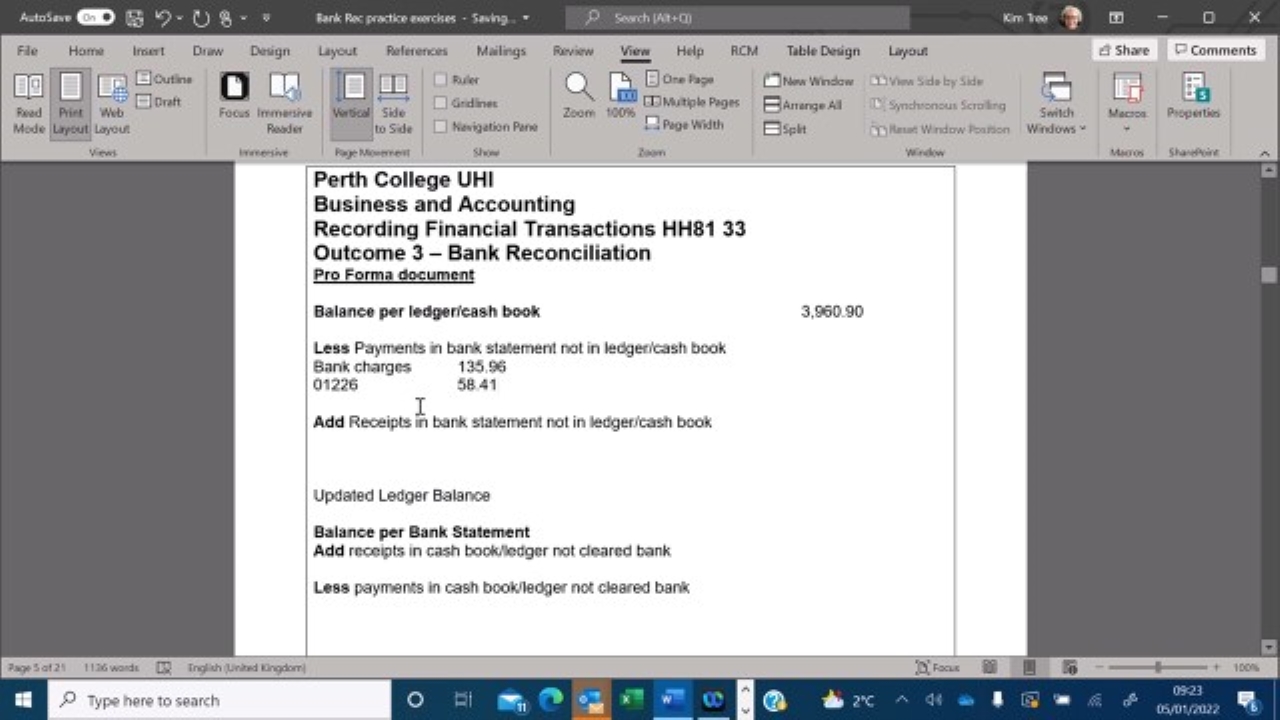
Task: Open Excel from the taskbar
Action: click(x=629, y=700)
